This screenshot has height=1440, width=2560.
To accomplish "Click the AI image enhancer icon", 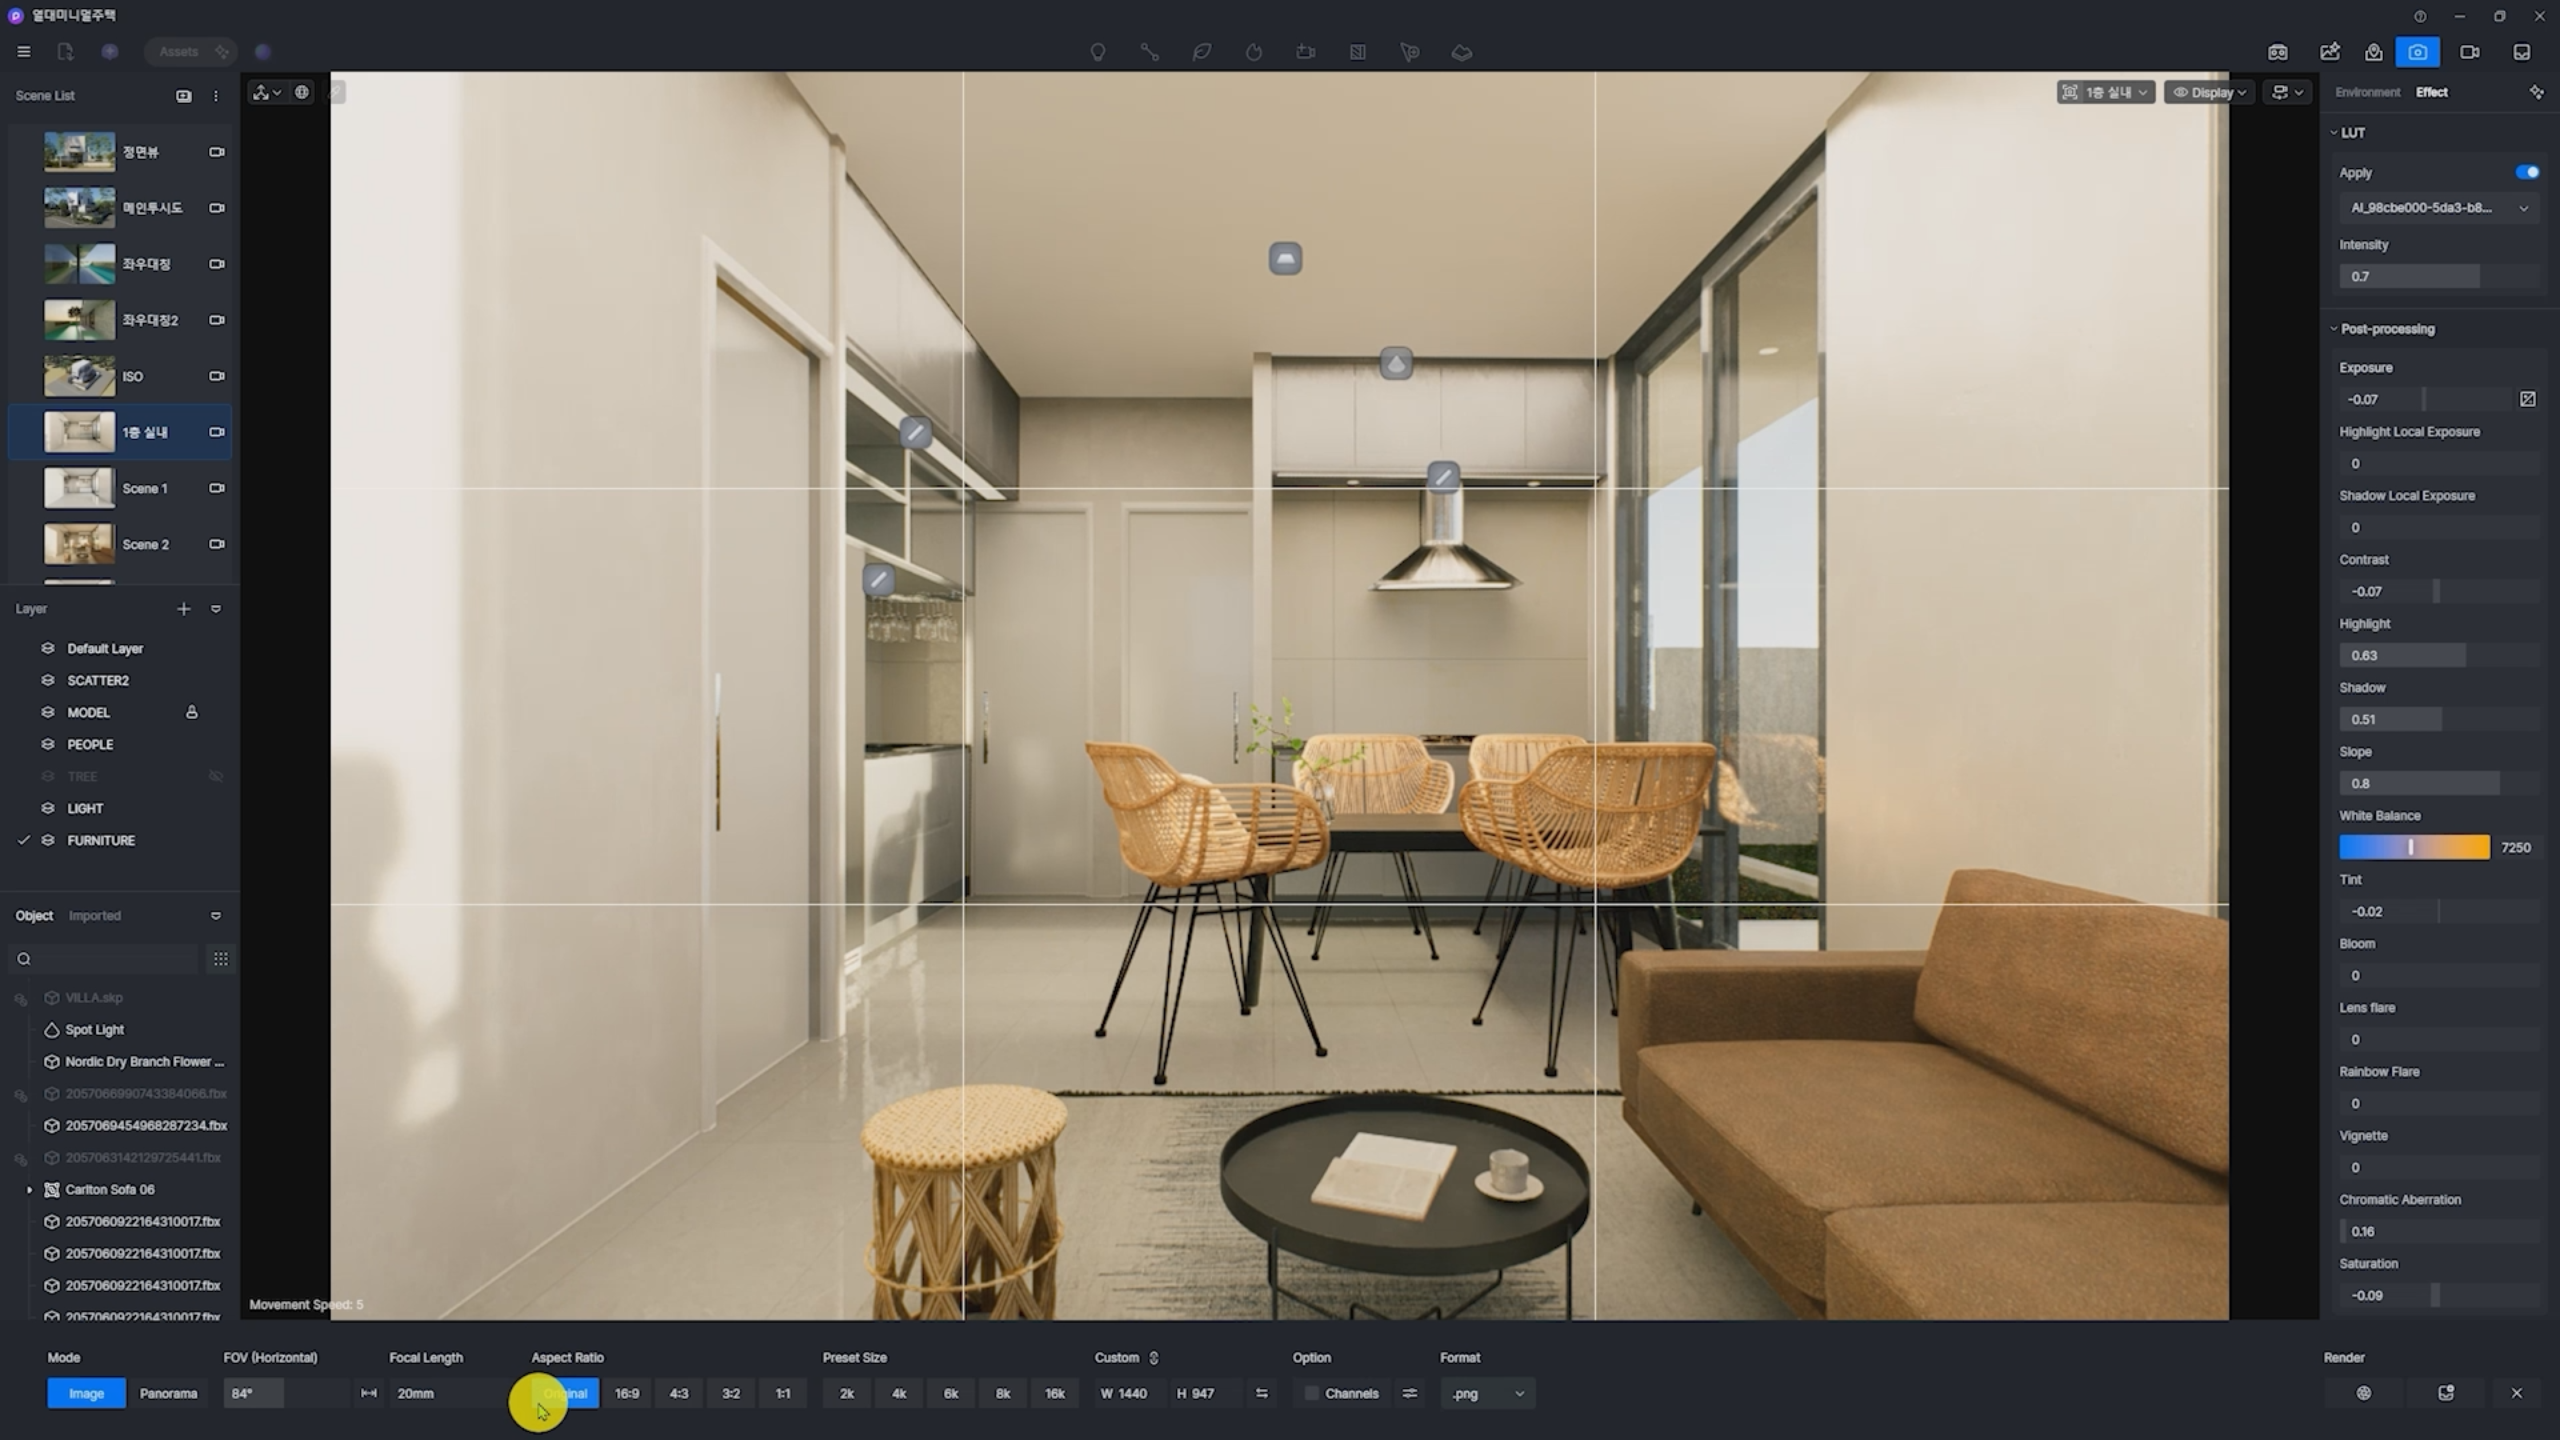I will pyautogui.click(x=2330, y=52).
